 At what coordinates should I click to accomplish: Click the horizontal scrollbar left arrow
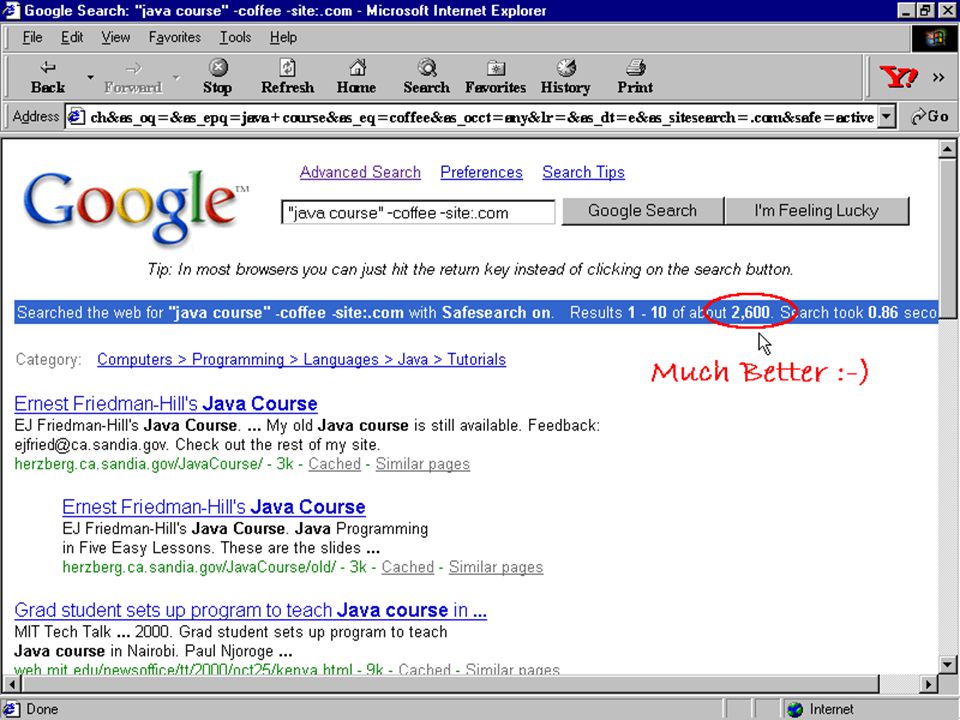pos(10,684)
